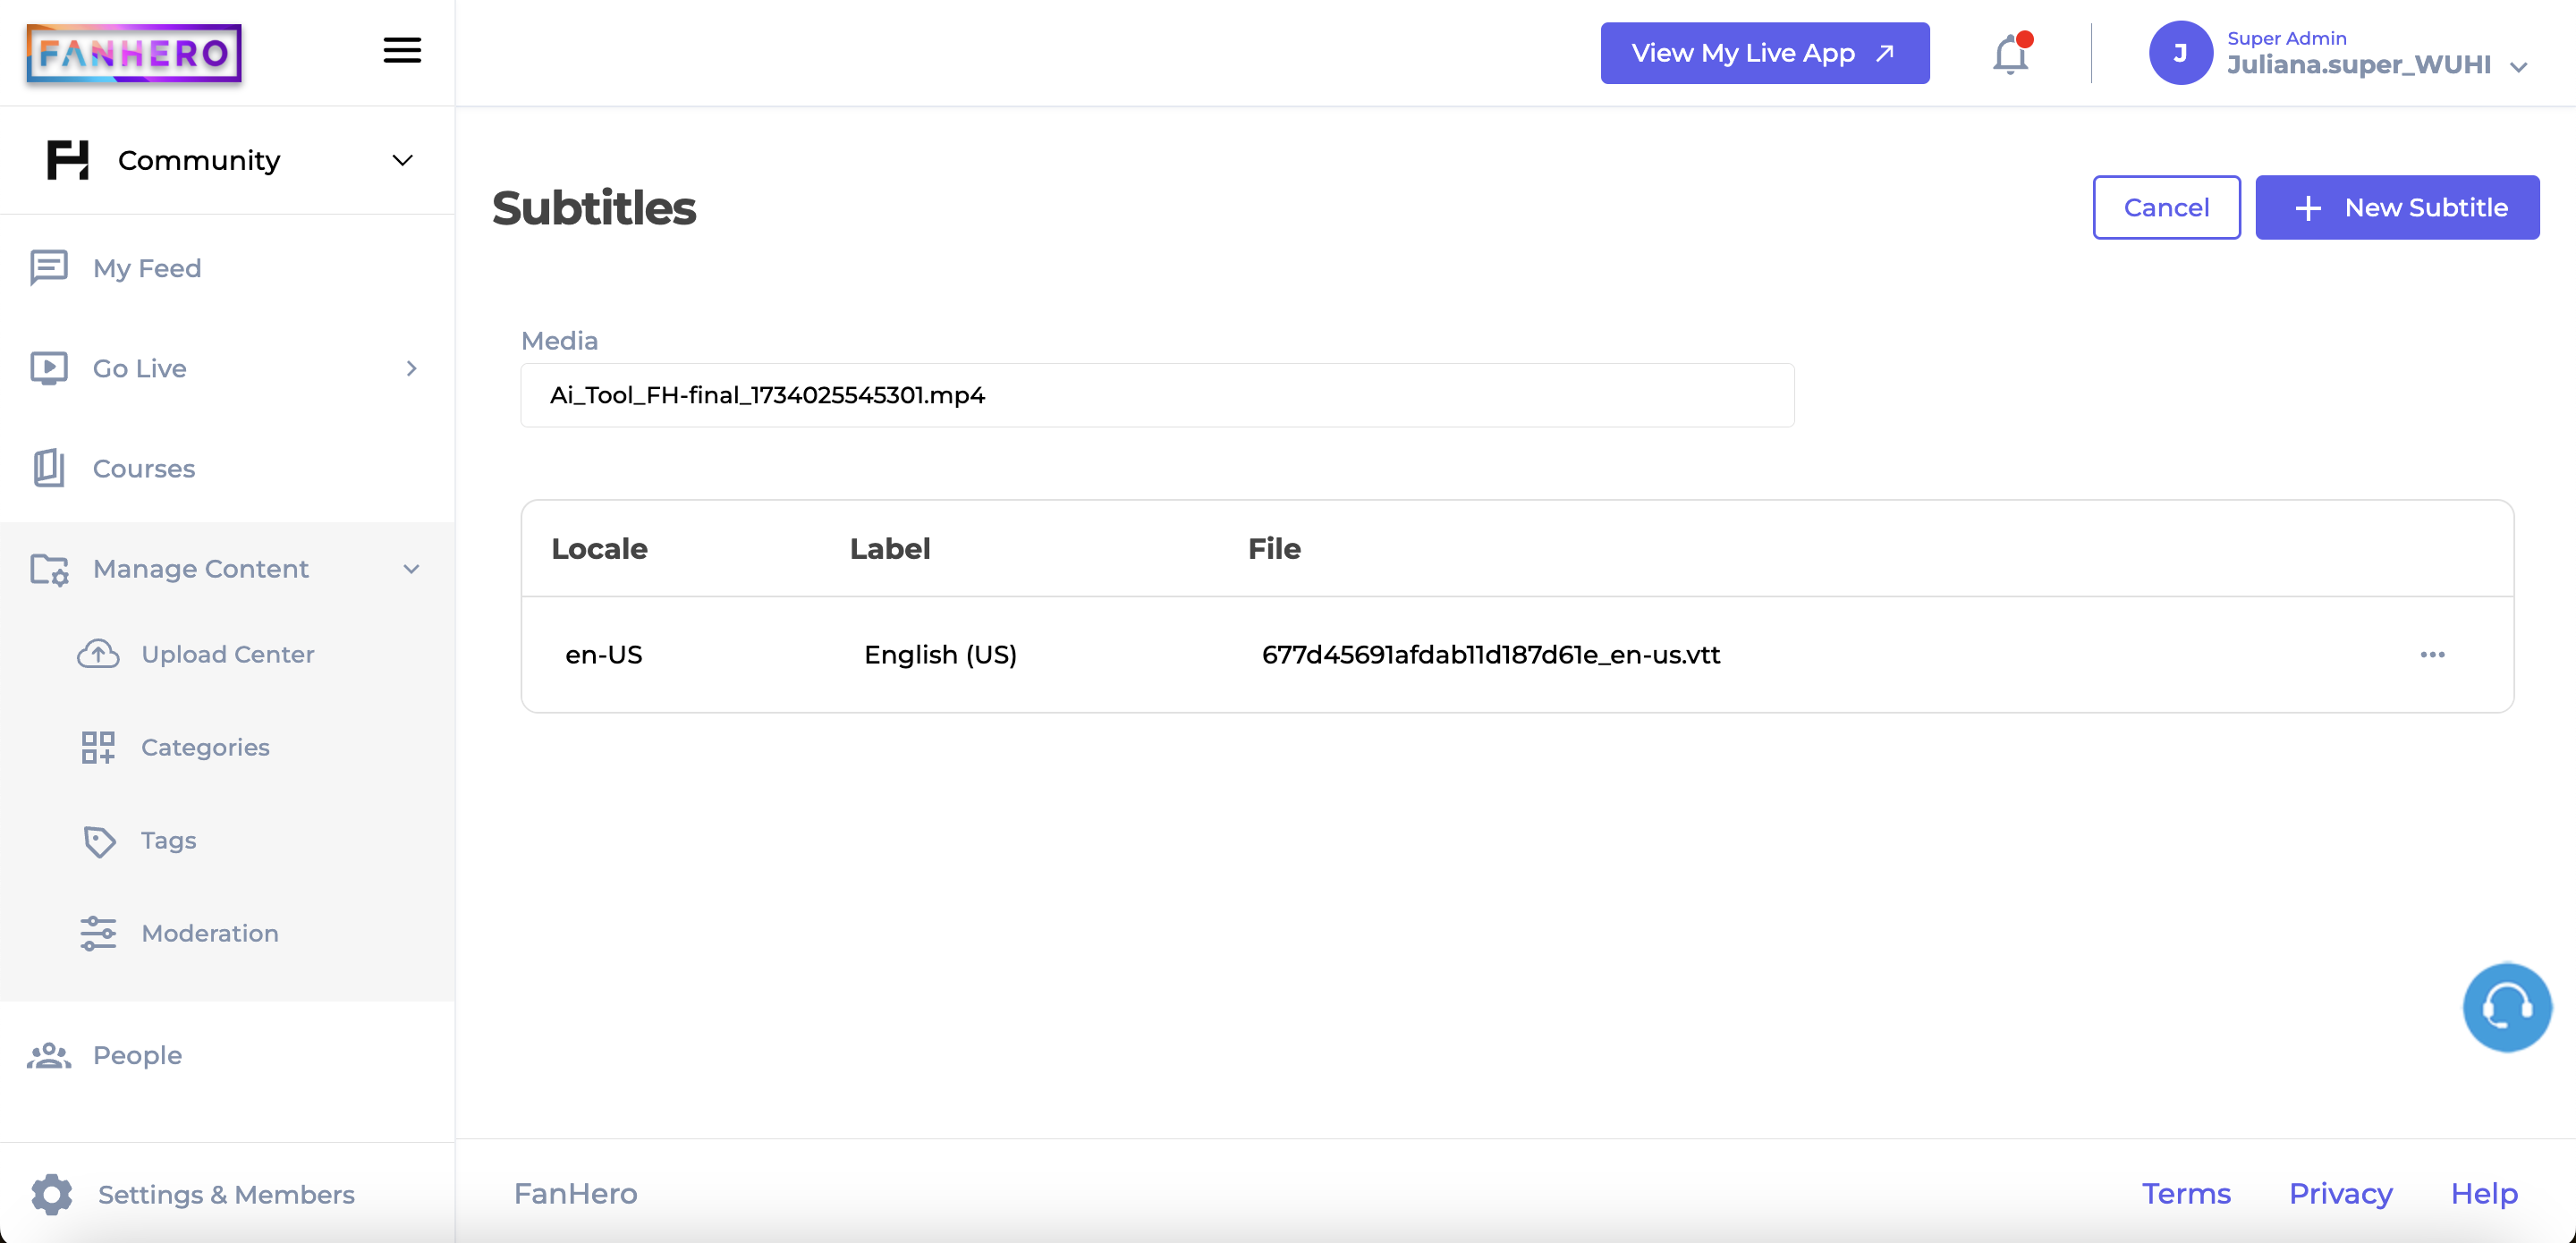Click the Categories grid icon
This screenshot has width=2576, height=1243.
(x=98, y=747)
